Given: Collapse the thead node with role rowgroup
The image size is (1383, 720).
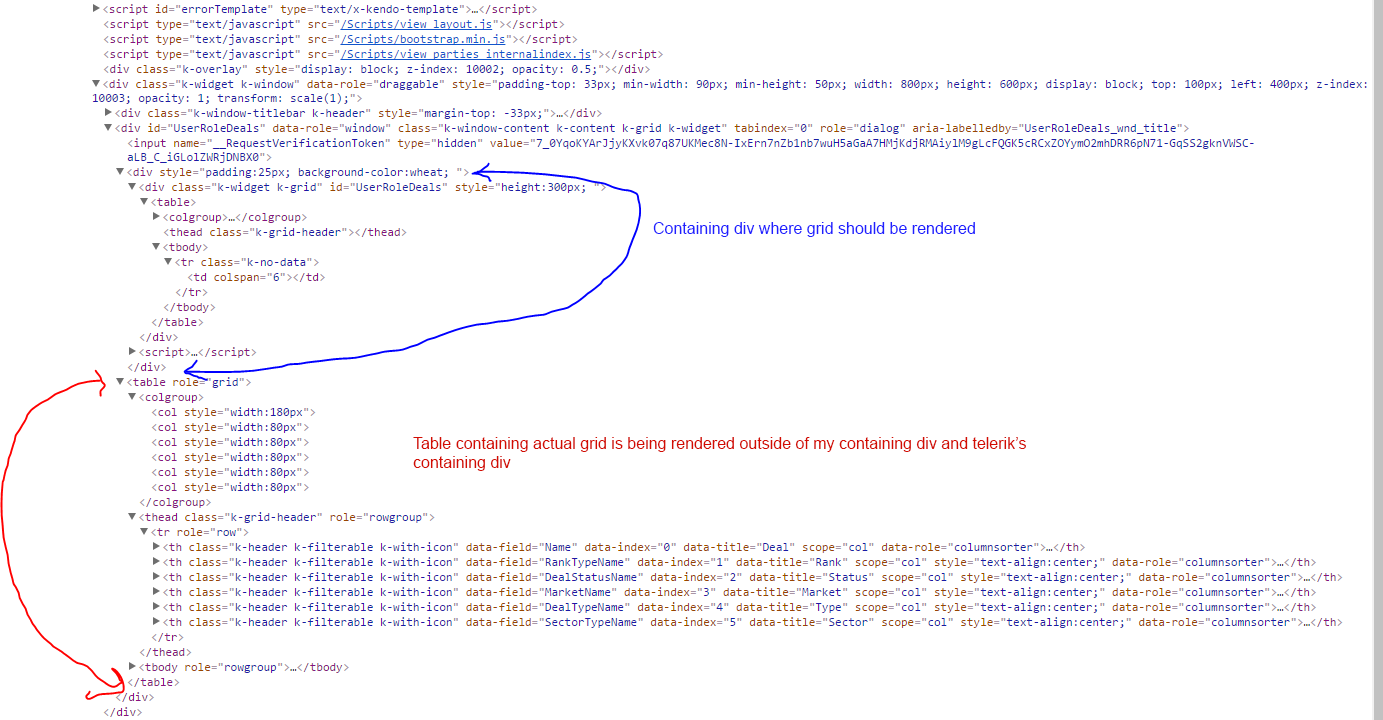Looking at the screenshot, I should pyautogui.click(x=132, y=517).
